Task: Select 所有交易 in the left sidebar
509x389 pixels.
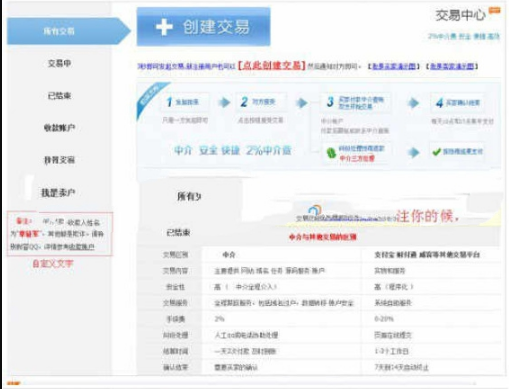Action: point(68,31)
